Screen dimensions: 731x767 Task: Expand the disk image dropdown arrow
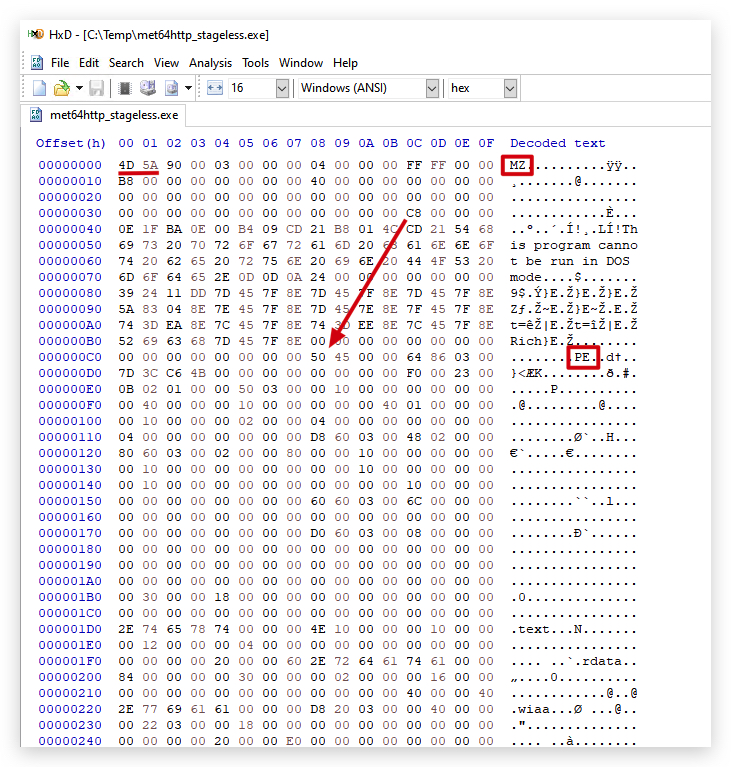point(188,88)
